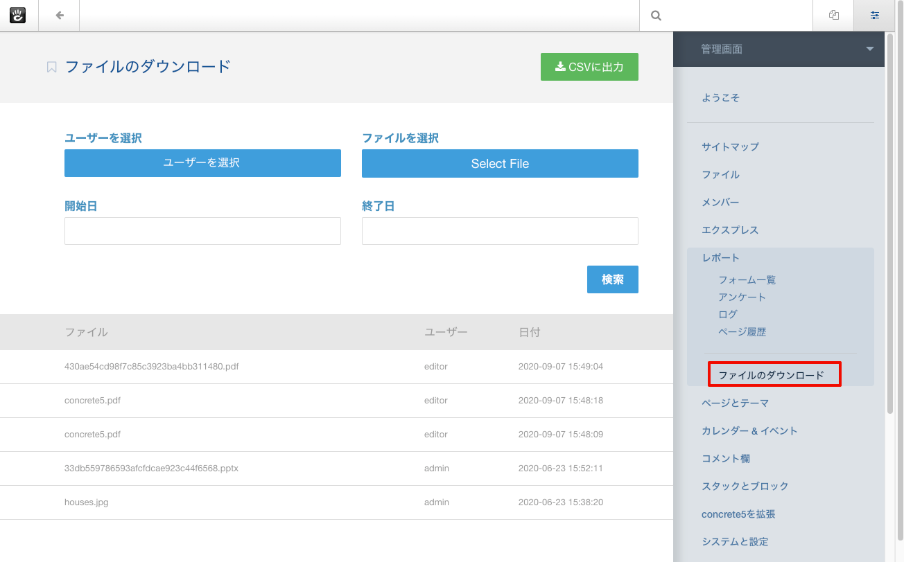Click the back arrow icon in toolbar

(x=60, y=15)
